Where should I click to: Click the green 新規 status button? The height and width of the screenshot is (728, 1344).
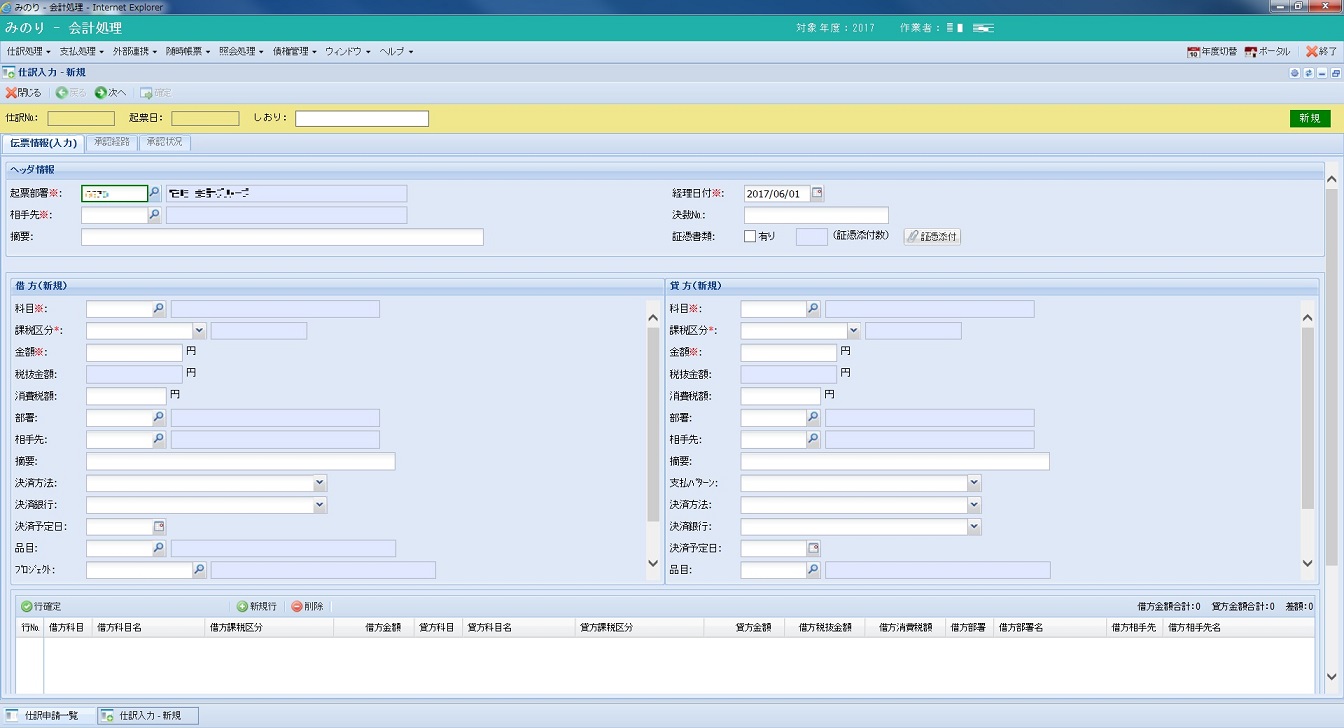coord(1310,118)
